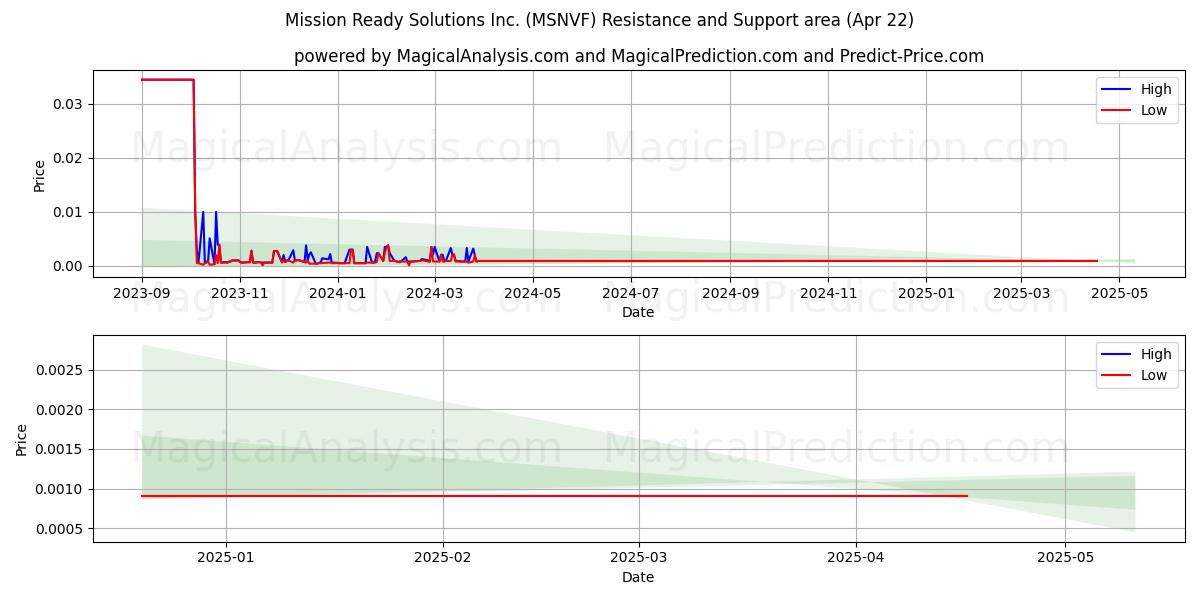This screenshot has width=1200, height=600.
Task: Click the 2025-01 tick label in bottom chart
Action: tap(226, 558)
